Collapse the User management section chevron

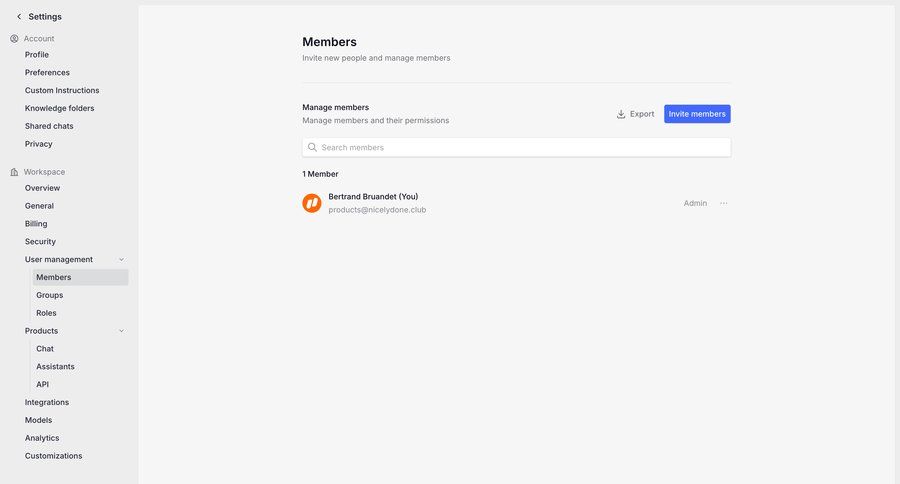click(x=122, y=260)
